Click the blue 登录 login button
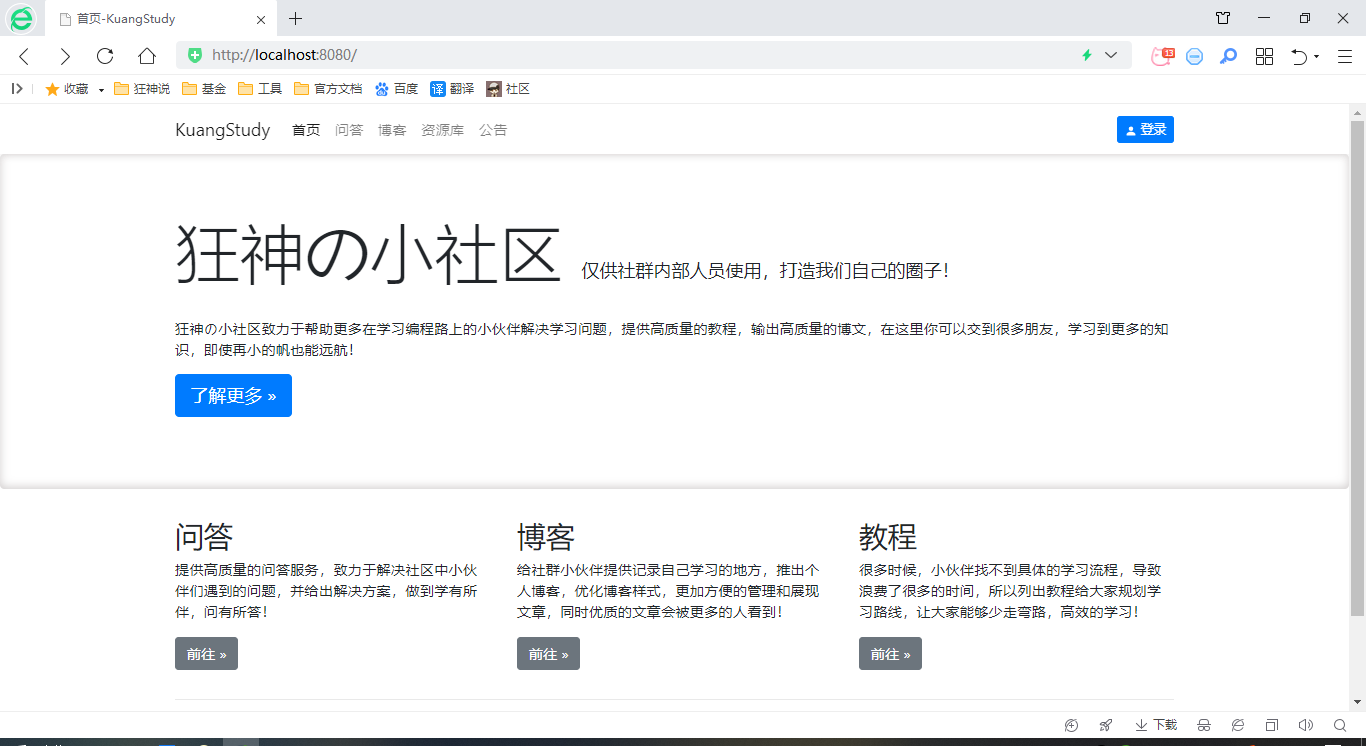 (1145, 130)
